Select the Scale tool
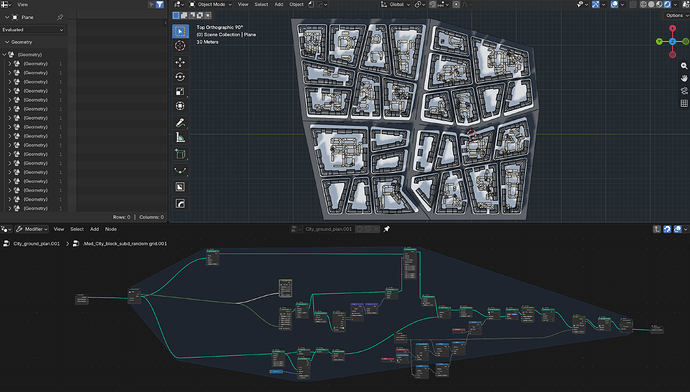Screen dimensions: 690x392 (x=180, y=92)
